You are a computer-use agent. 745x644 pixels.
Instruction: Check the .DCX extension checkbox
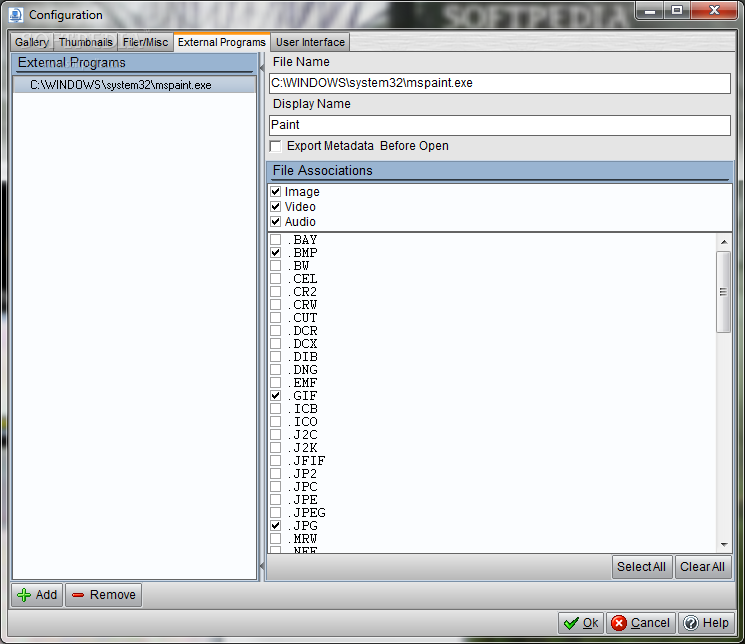pyautogui.click(x=276, y=343)
